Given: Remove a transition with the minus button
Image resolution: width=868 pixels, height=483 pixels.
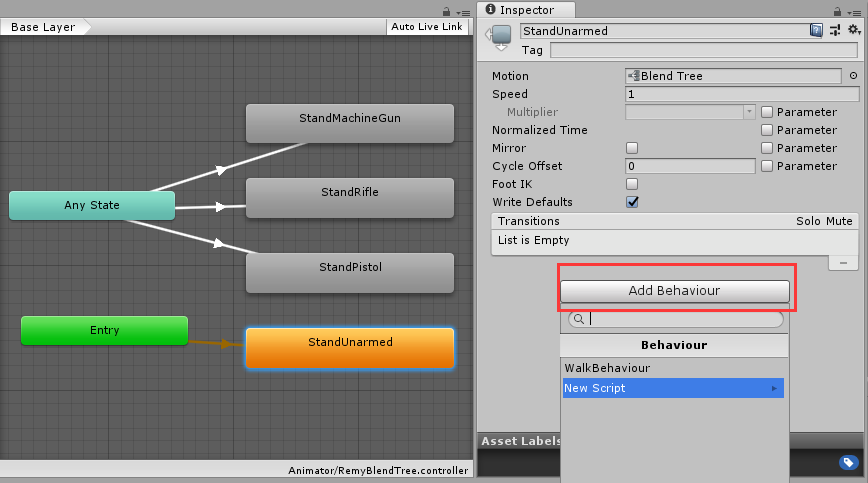Looking at the screenshot, I should [x=843, y=263].
